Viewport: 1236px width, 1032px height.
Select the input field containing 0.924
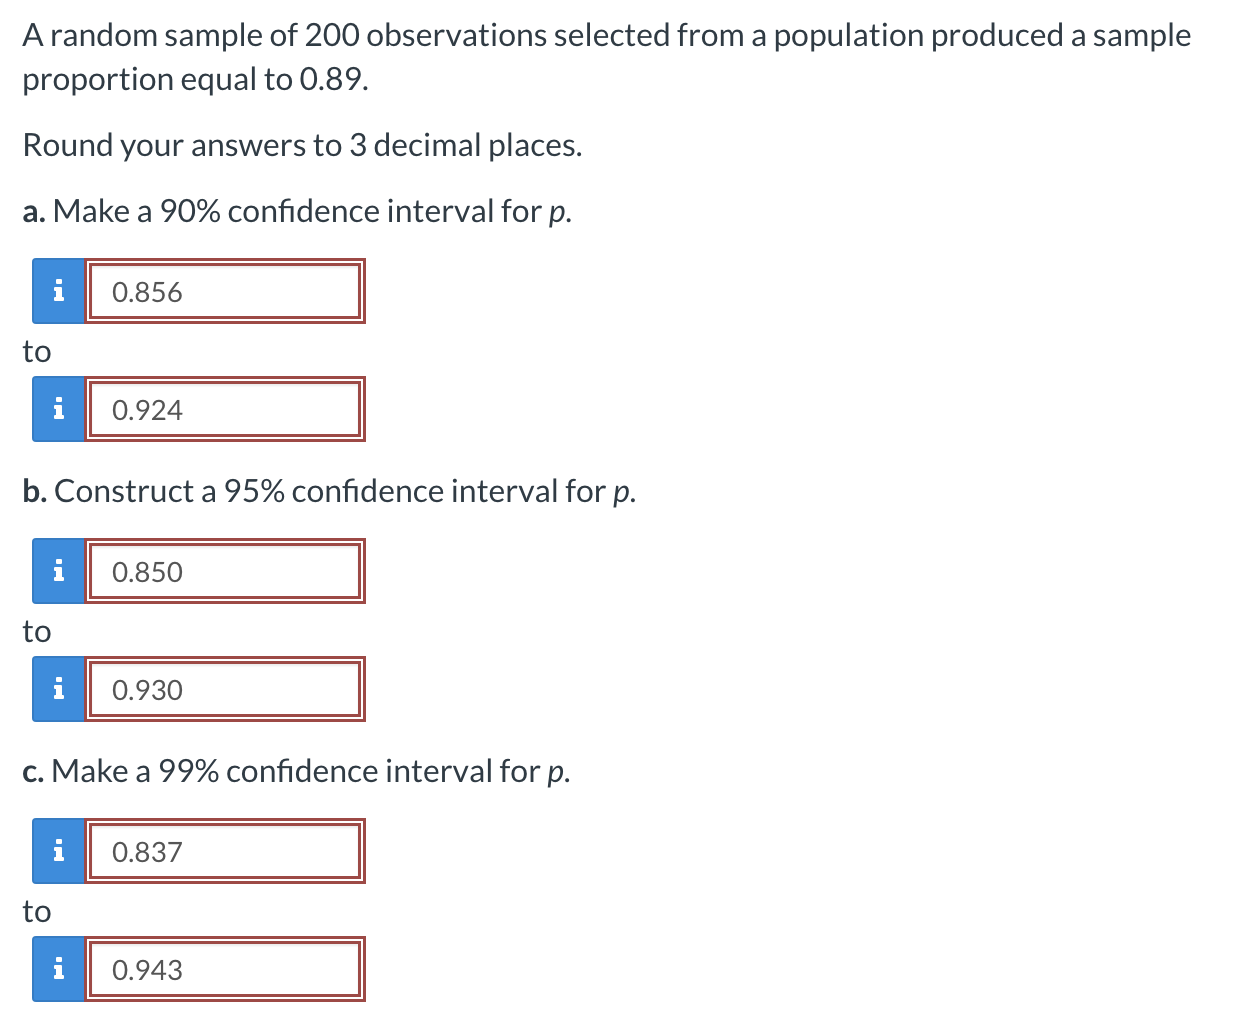(x=225, y=408)
